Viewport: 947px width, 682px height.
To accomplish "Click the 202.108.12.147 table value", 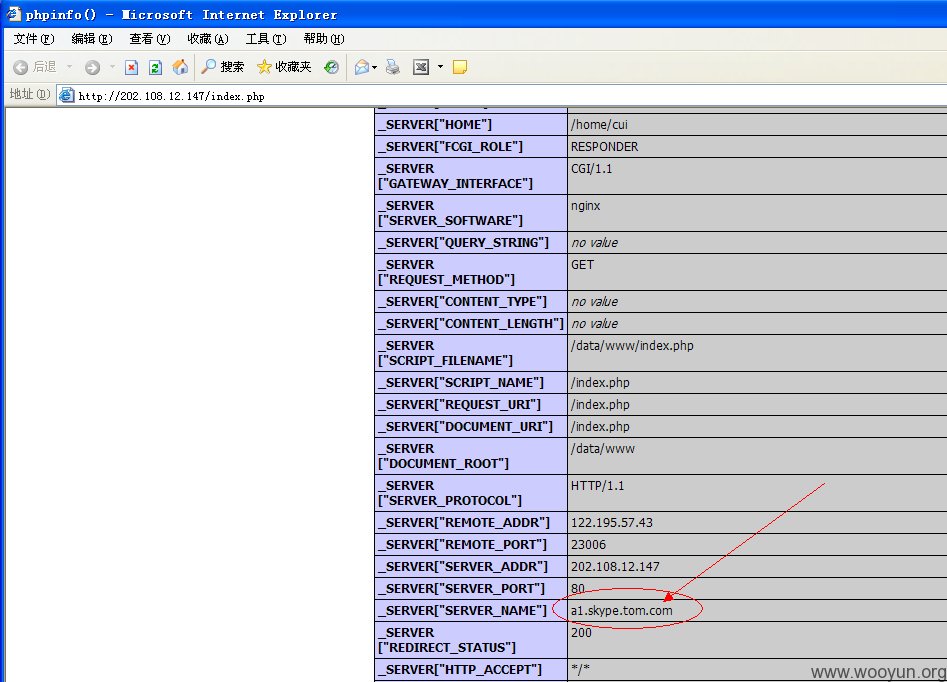I will click(615, 567).
